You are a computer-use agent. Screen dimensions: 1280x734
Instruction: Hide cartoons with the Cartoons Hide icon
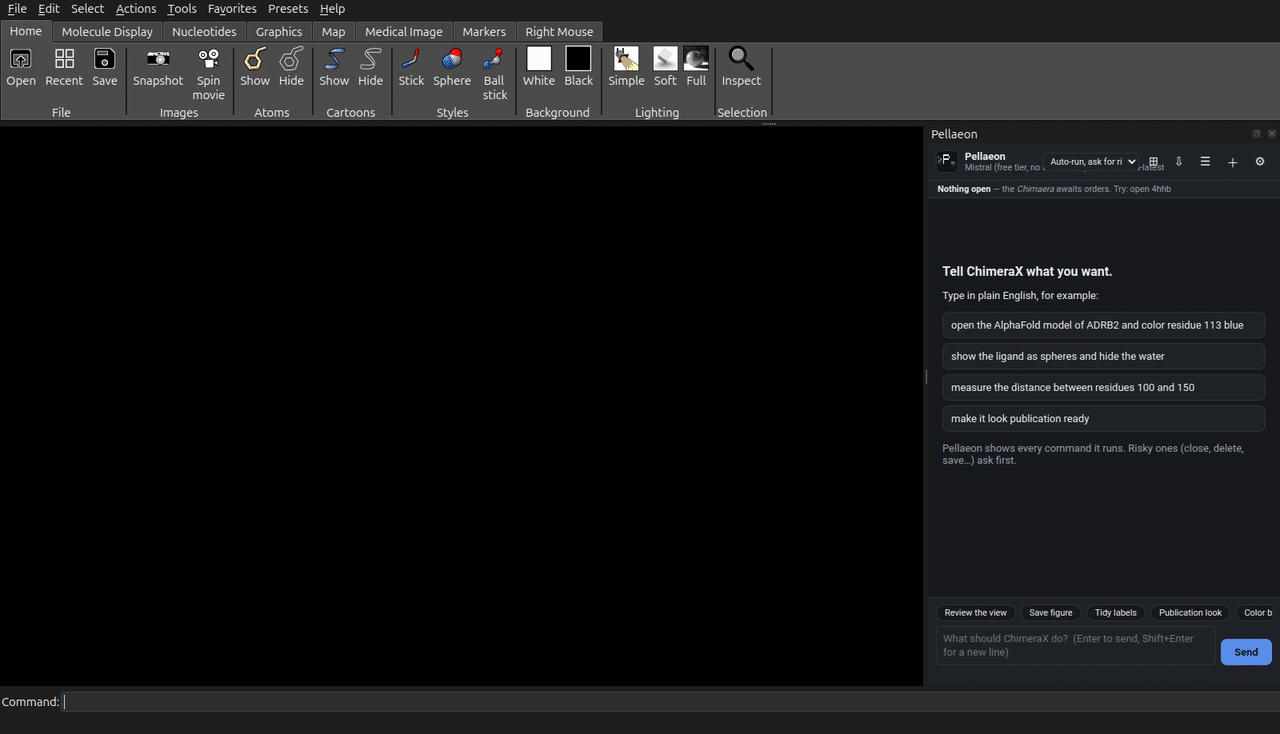(370, 59)
